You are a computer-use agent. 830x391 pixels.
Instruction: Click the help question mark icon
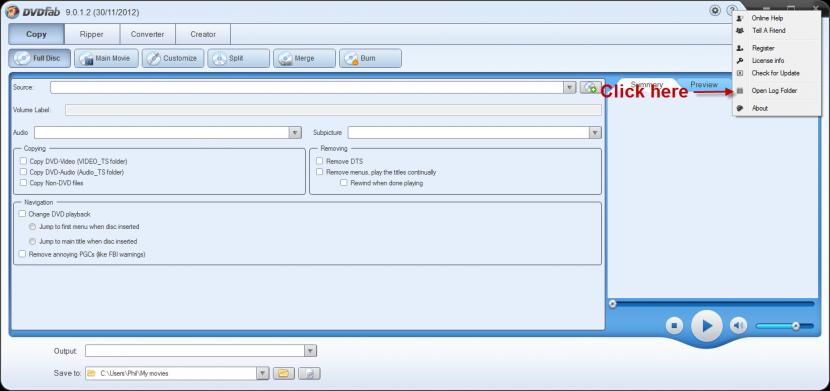[732, 11]
